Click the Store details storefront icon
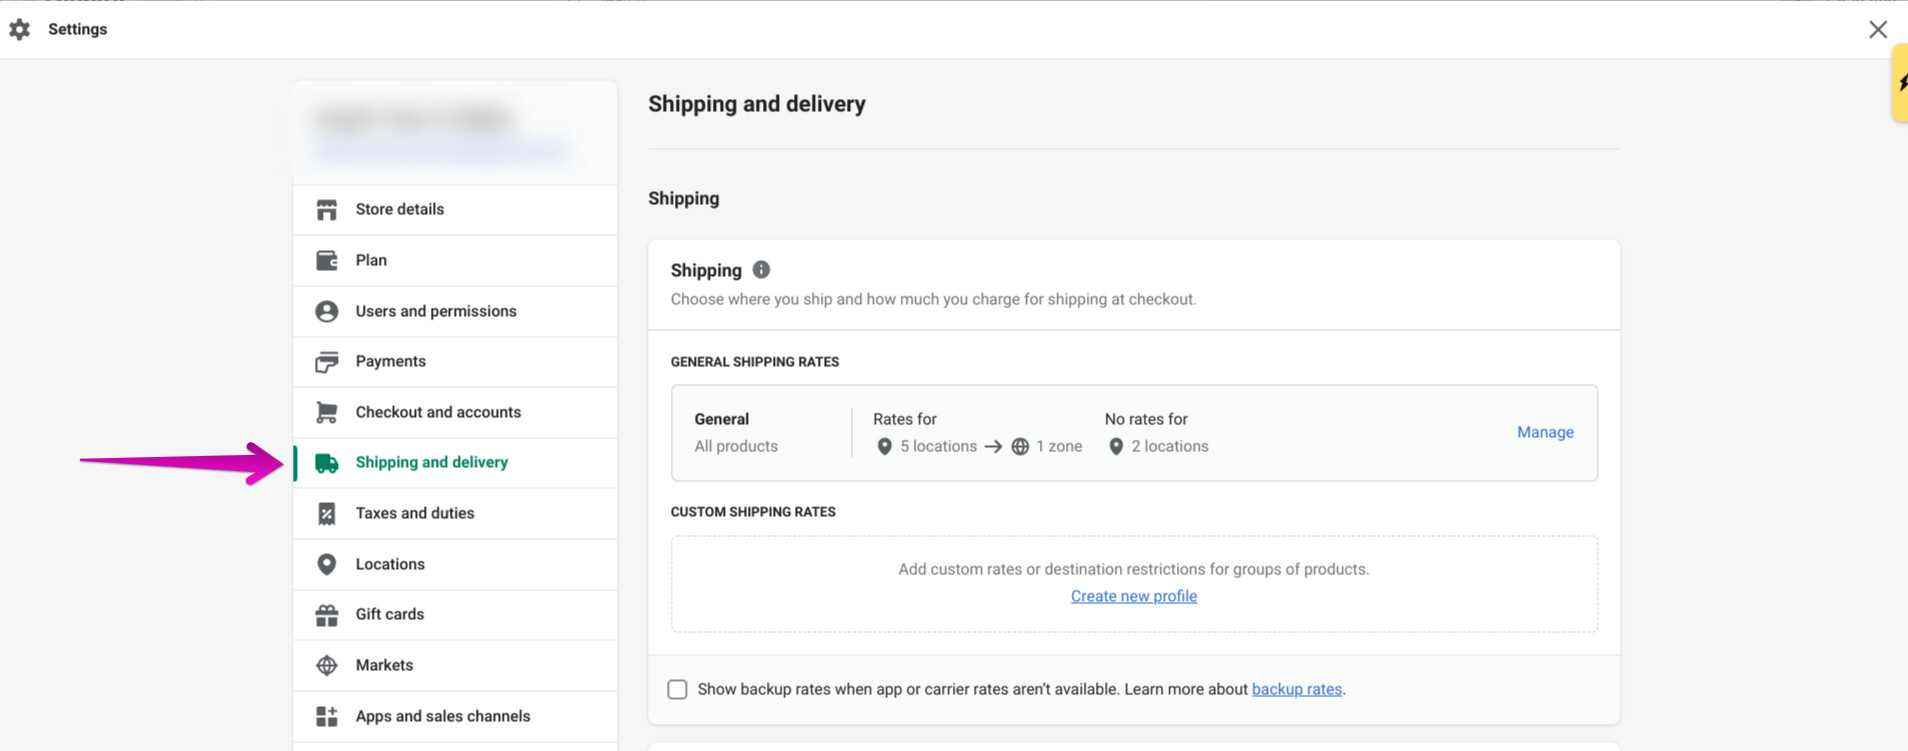 327,210
